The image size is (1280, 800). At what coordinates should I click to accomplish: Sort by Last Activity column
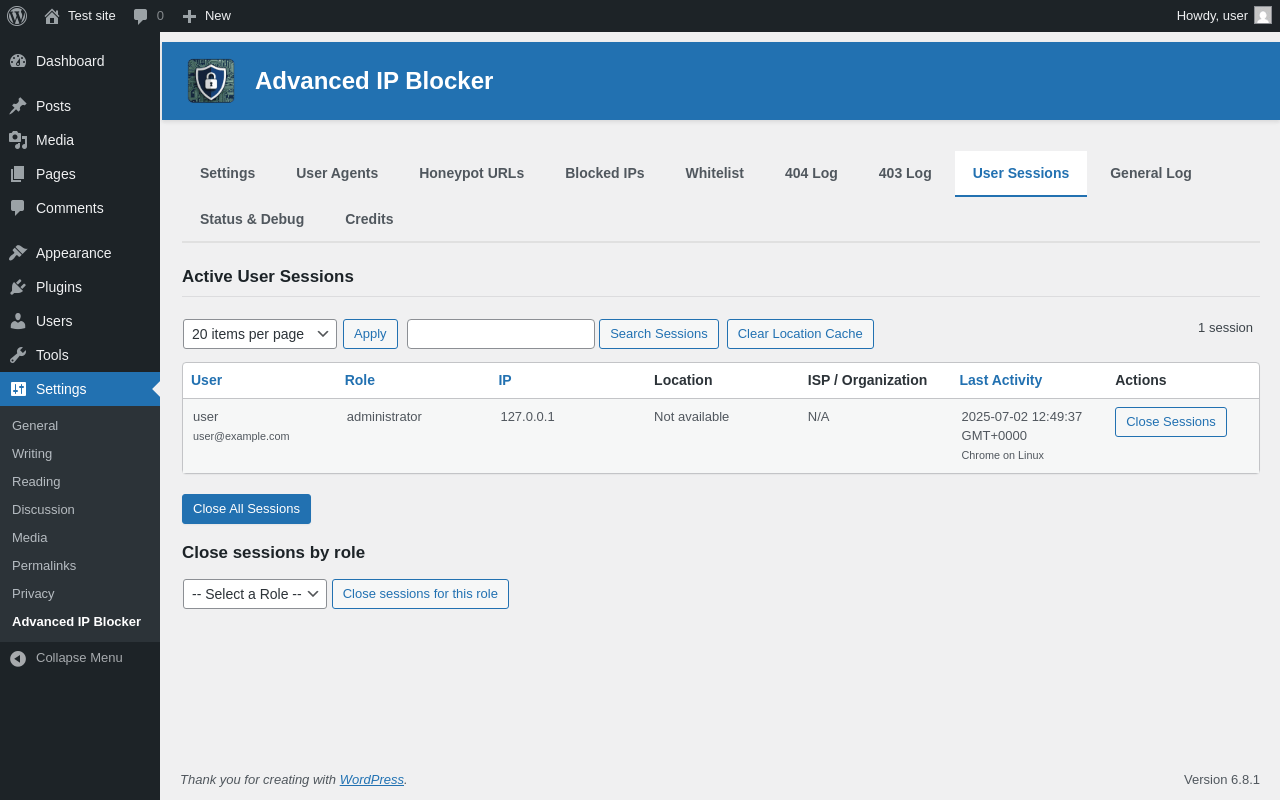coord(1001,380)
